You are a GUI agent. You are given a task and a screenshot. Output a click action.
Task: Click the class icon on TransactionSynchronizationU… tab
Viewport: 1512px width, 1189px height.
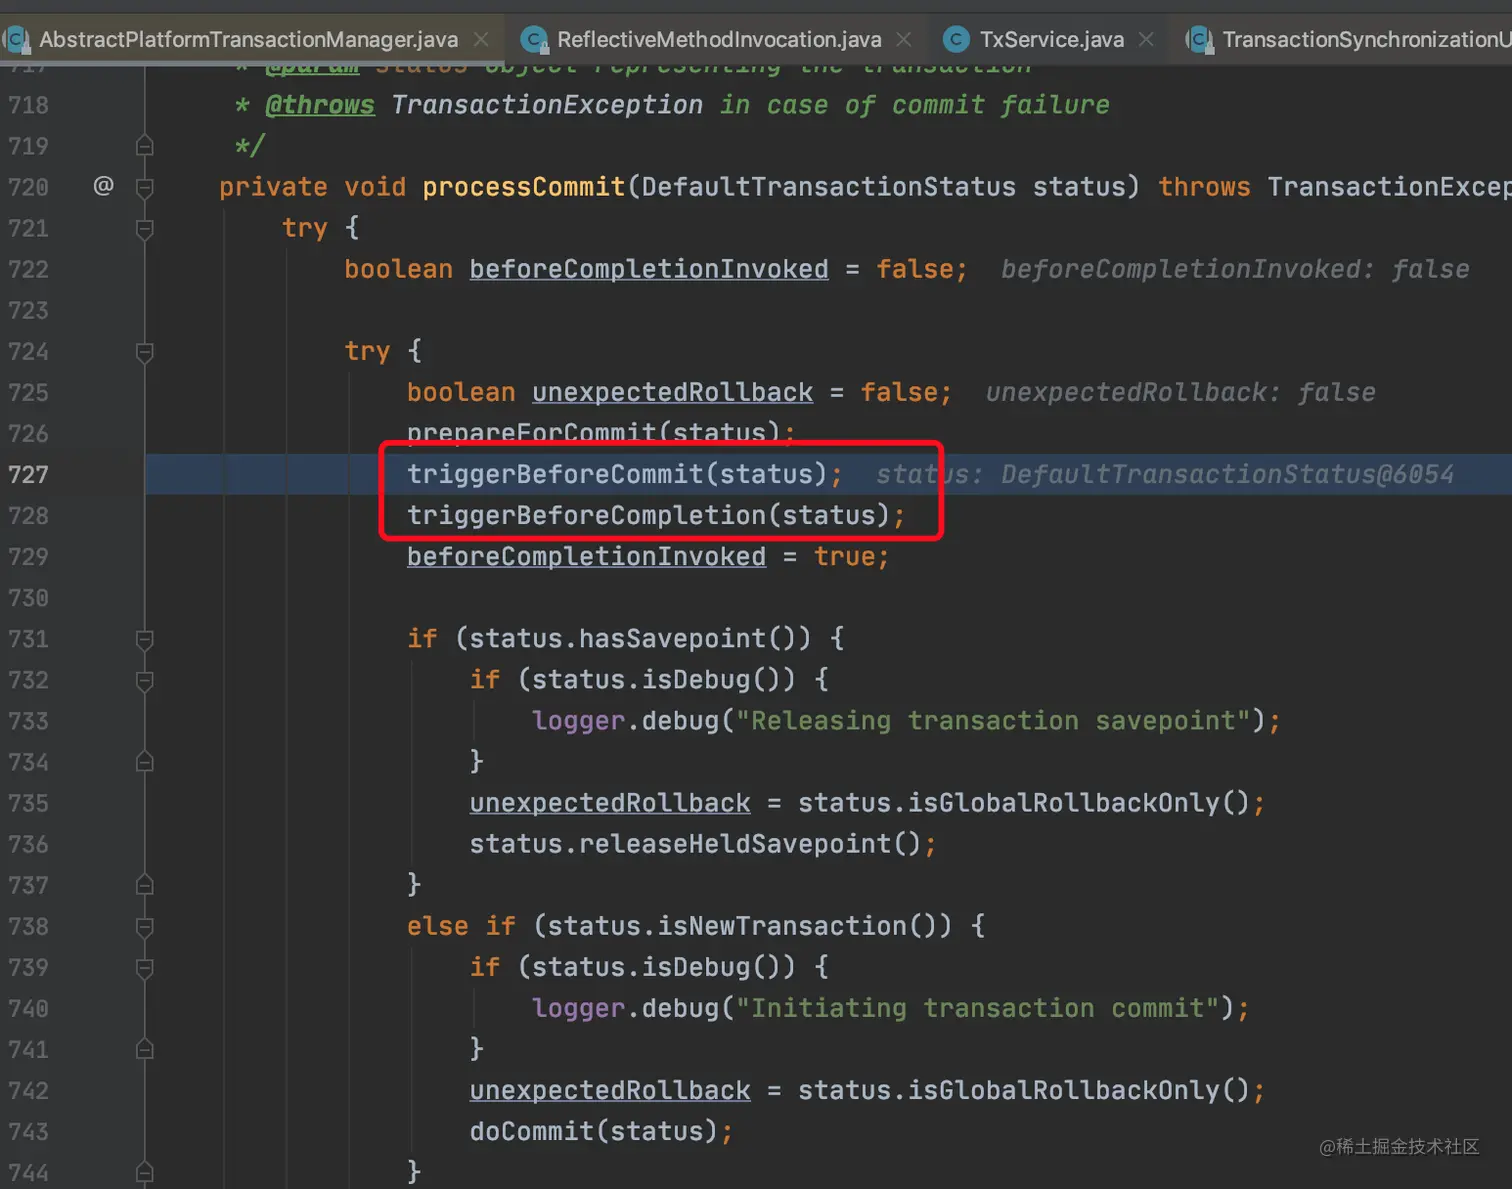[1199, 40]
